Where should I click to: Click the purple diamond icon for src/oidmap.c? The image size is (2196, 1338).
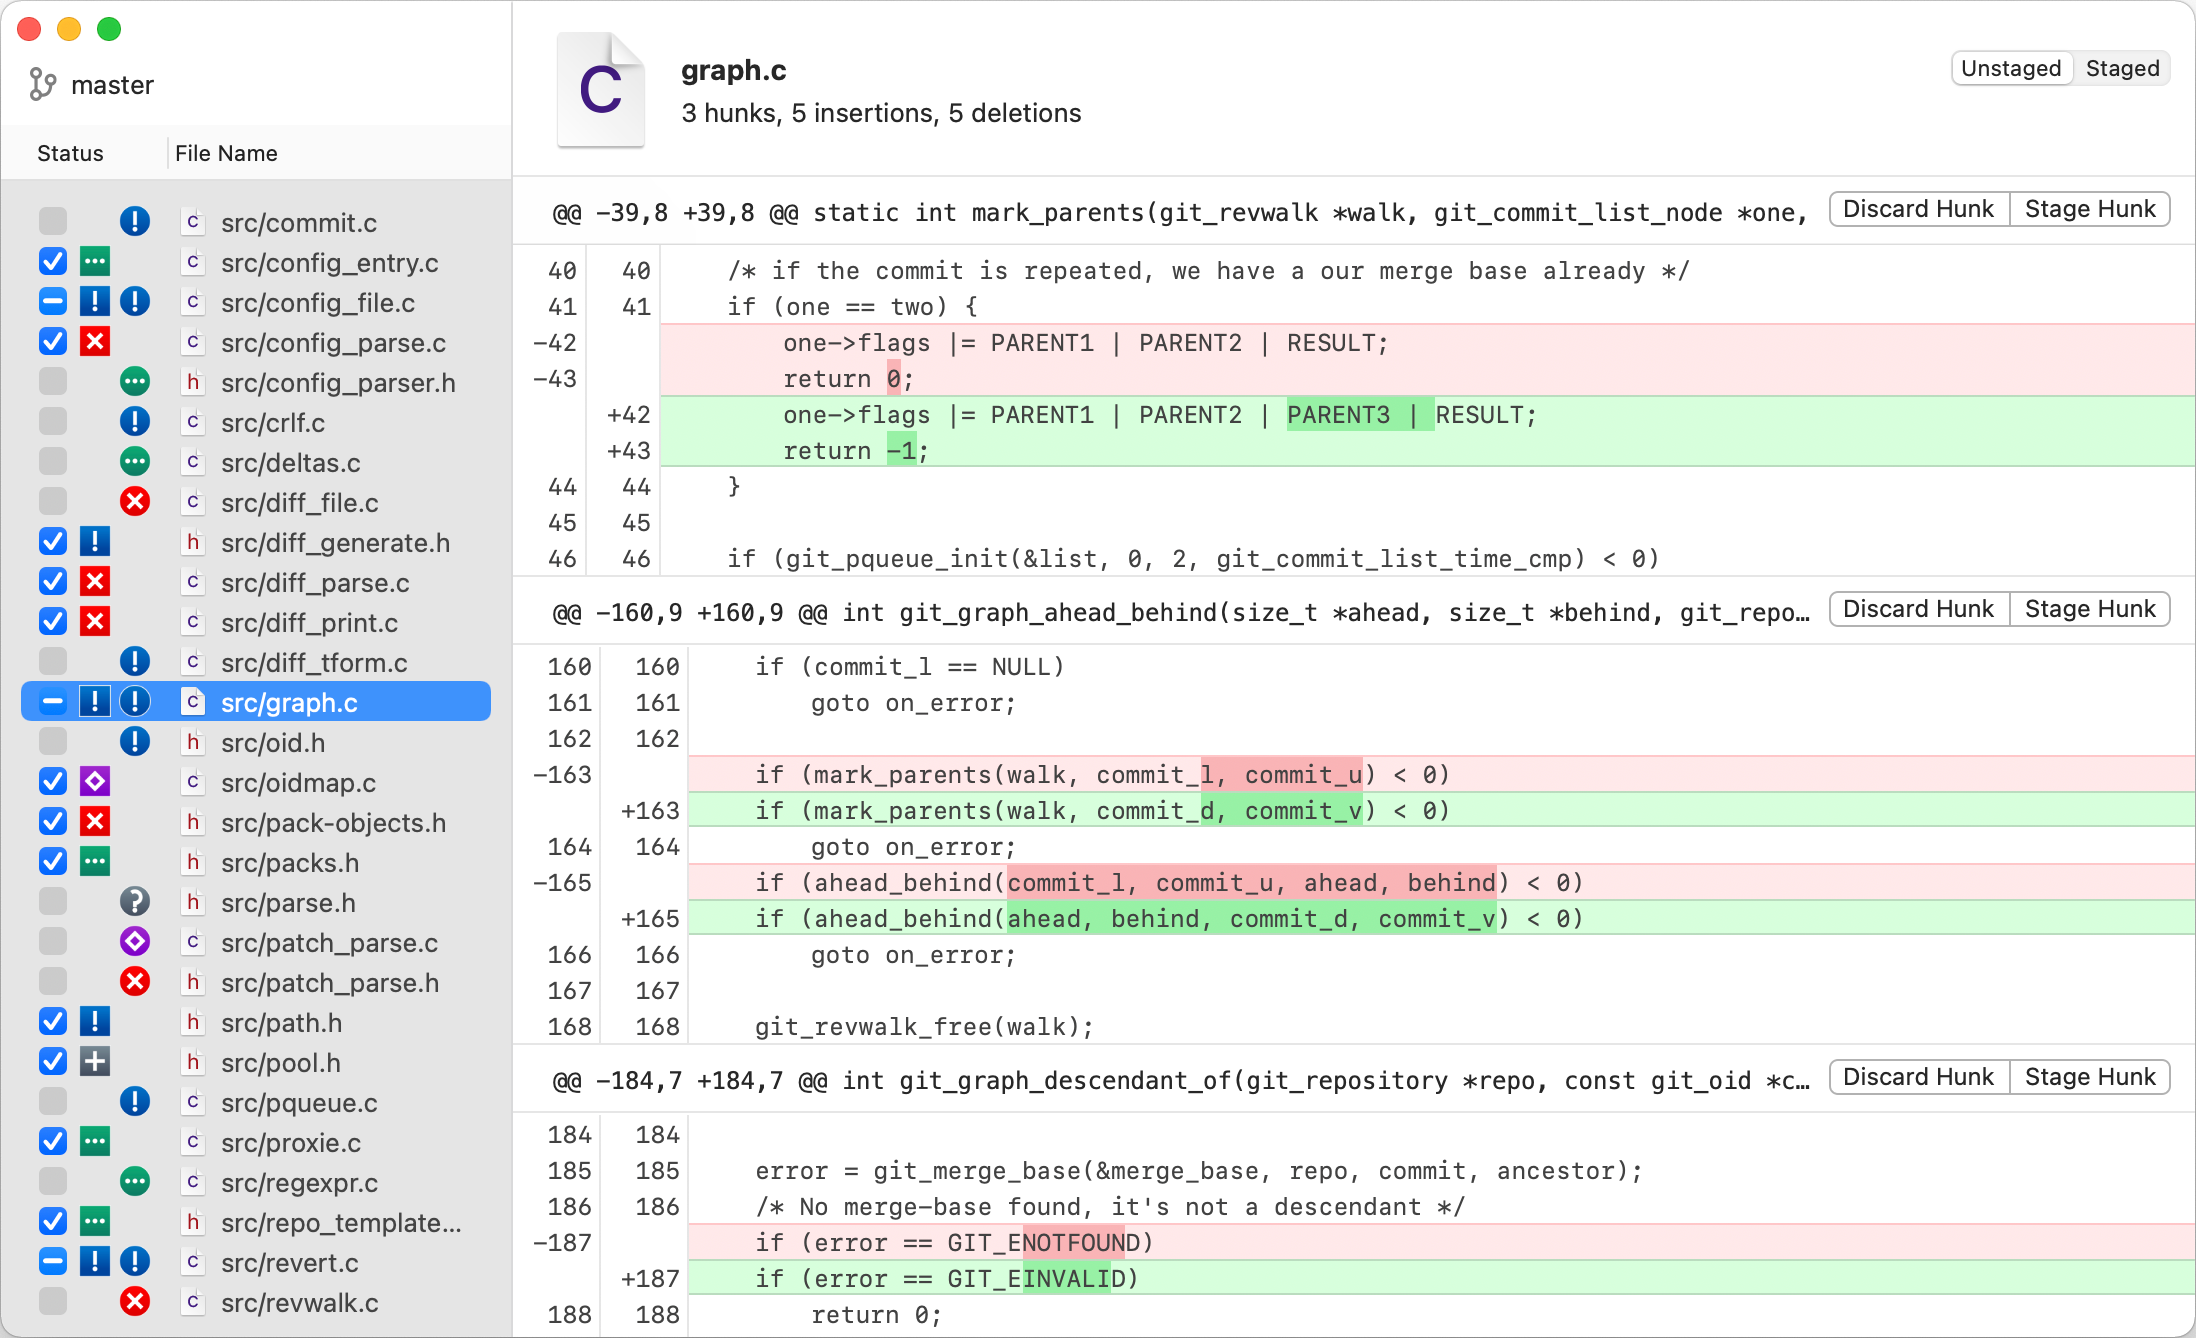coord(95,782)
